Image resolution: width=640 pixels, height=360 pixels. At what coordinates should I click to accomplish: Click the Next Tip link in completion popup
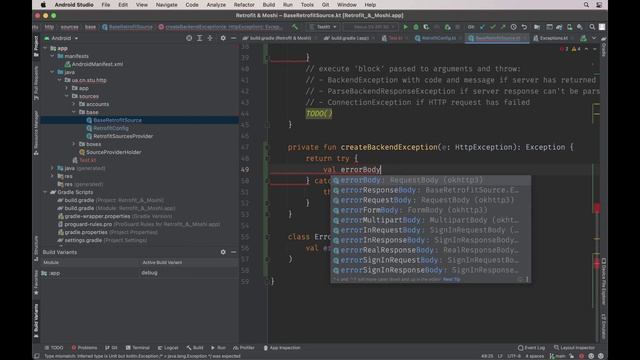(x=451, y=280)
